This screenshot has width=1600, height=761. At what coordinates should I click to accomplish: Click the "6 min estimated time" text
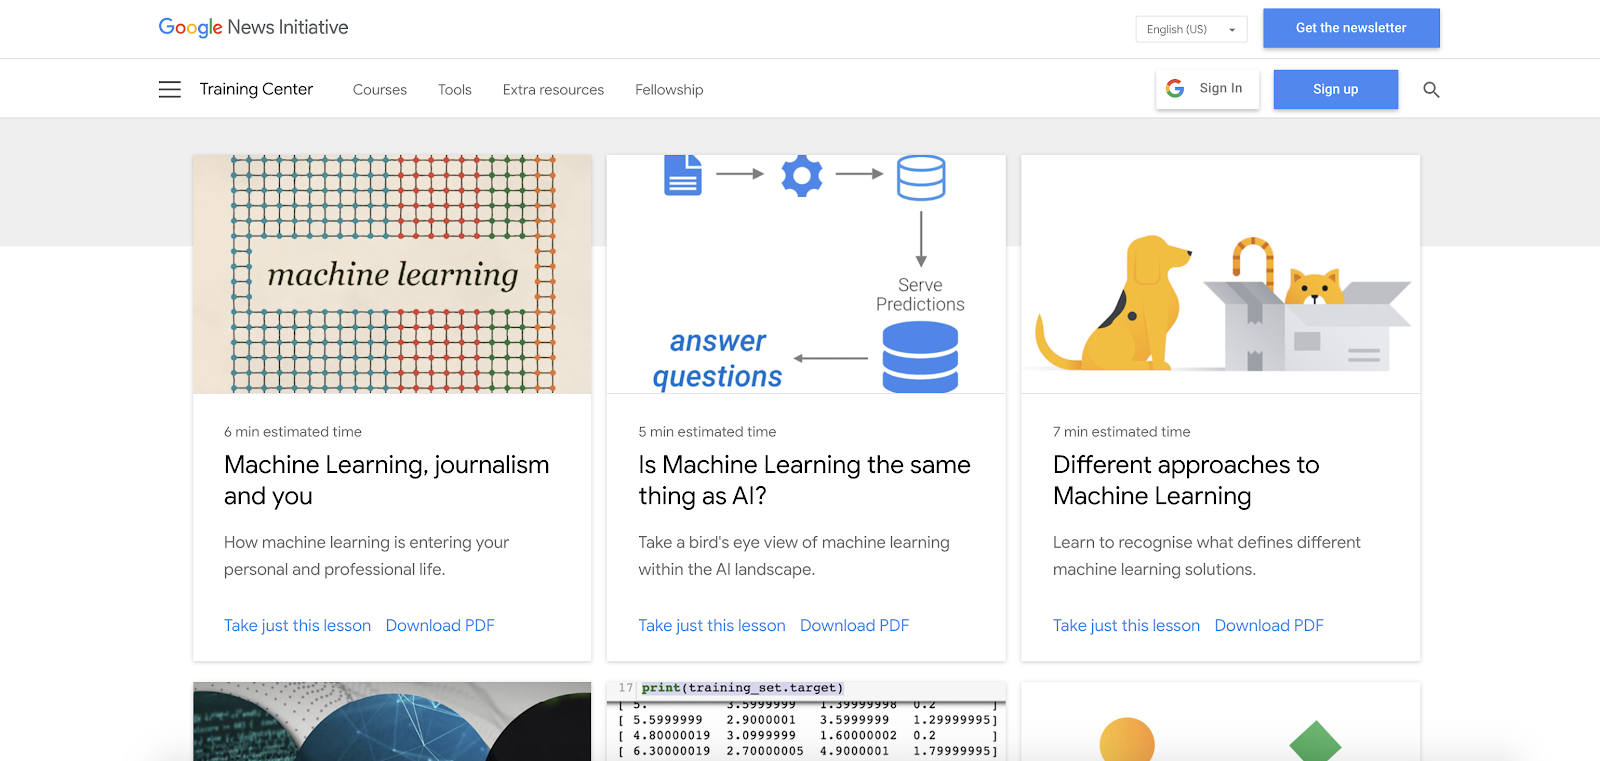pyautogui.click(x=293, y=432)
